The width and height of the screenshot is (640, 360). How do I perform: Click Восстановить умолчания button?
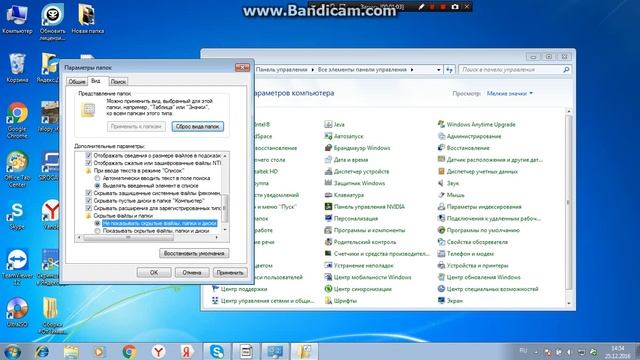click(x=194, y=253)
